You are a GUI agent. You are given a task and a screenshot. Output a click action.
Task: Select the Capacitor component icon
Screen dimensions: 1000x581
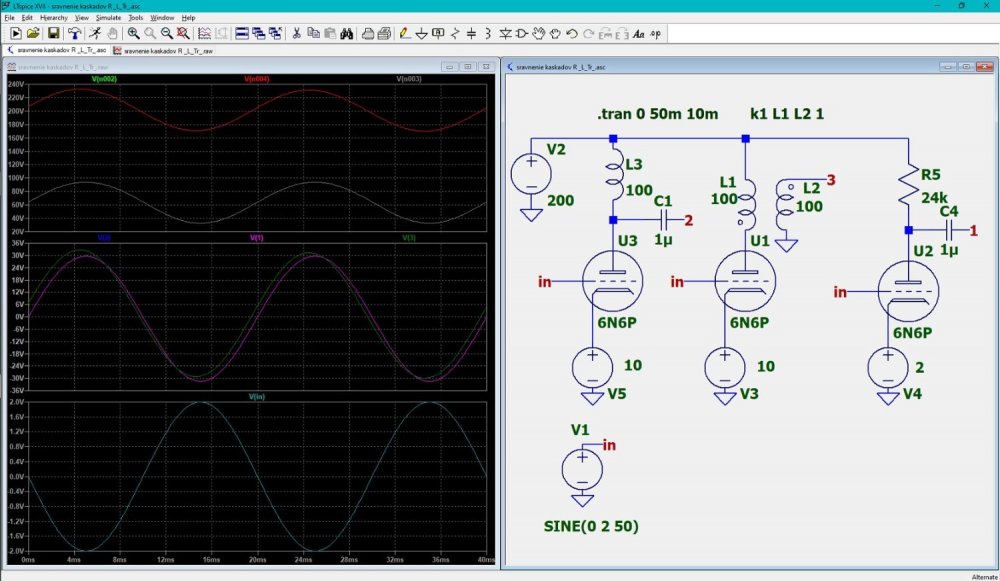coord(472,33)
